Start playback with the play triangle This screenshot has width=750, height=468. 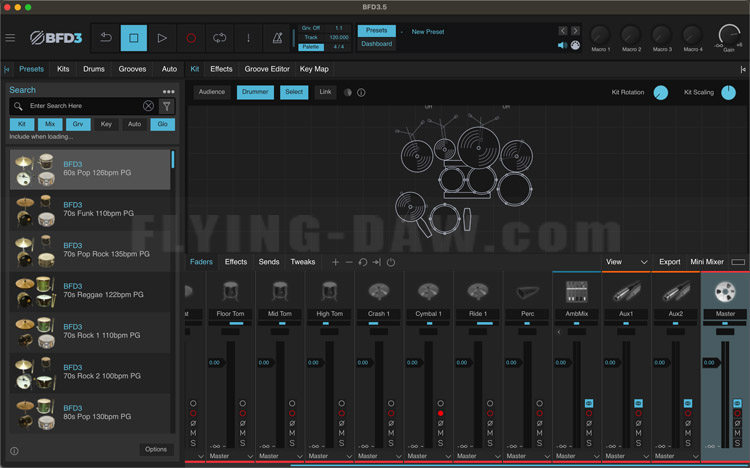162,38
